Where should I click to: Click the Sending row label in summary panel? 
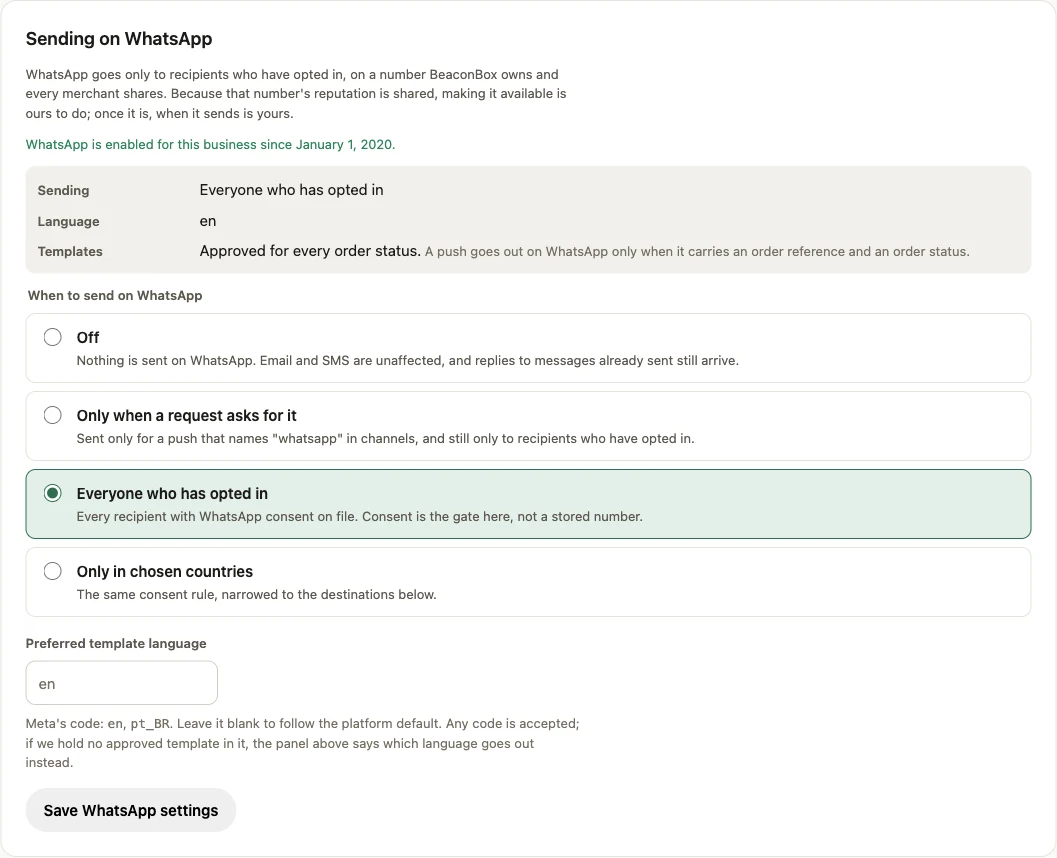(x=63, y=191)
